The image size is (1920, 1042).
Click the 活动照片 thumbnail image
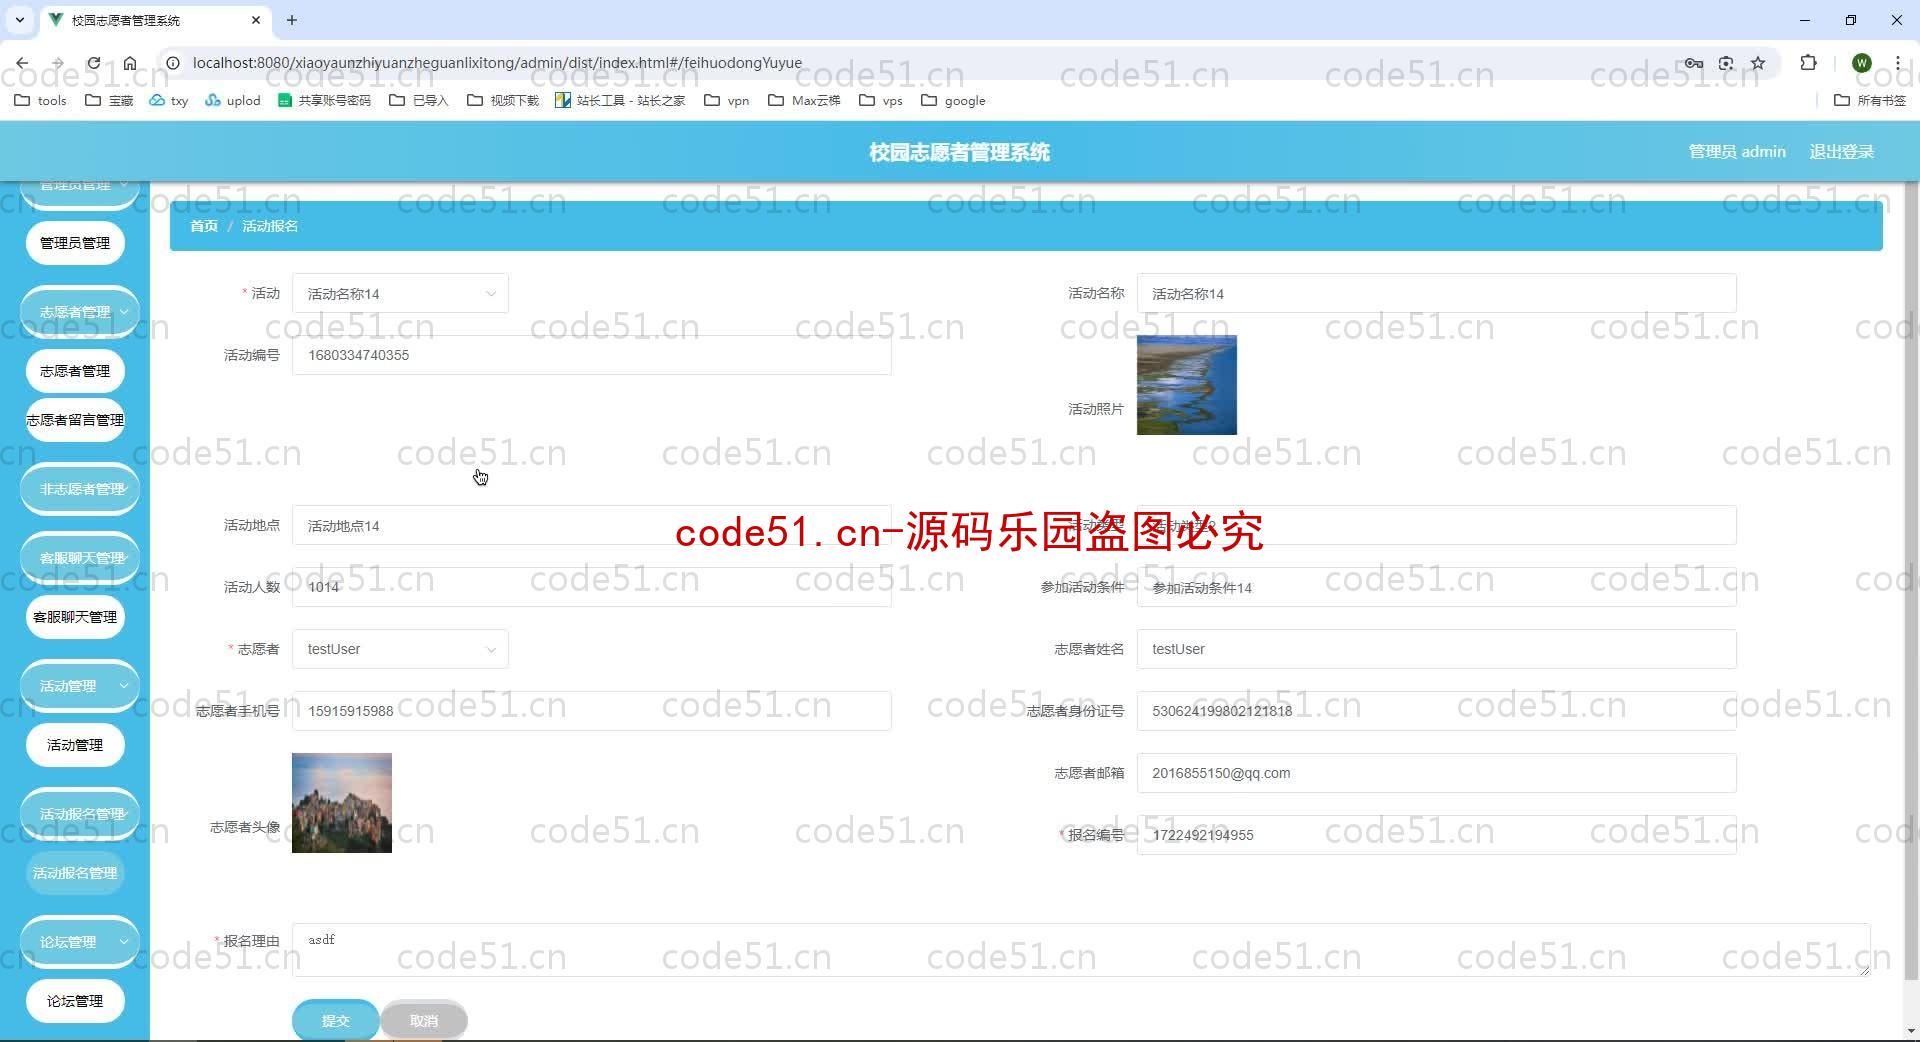[x=1186, y=385]
